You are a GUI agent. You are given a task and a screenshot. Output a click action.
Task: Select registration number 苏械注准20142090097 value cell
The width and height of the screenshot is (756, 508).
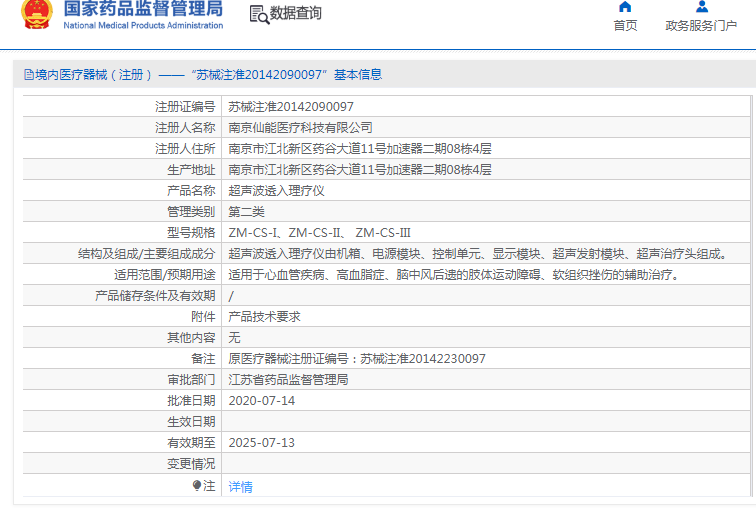(291, 107)
